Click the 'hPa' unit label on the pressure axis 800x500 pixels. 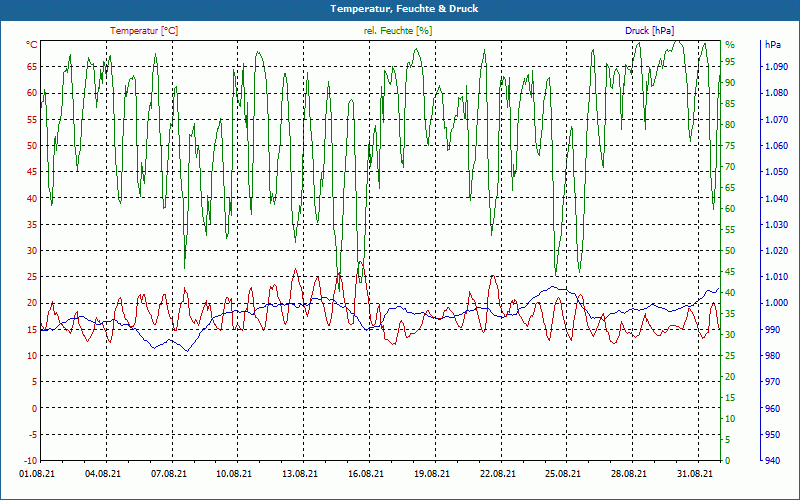click(x=772, y=44)
